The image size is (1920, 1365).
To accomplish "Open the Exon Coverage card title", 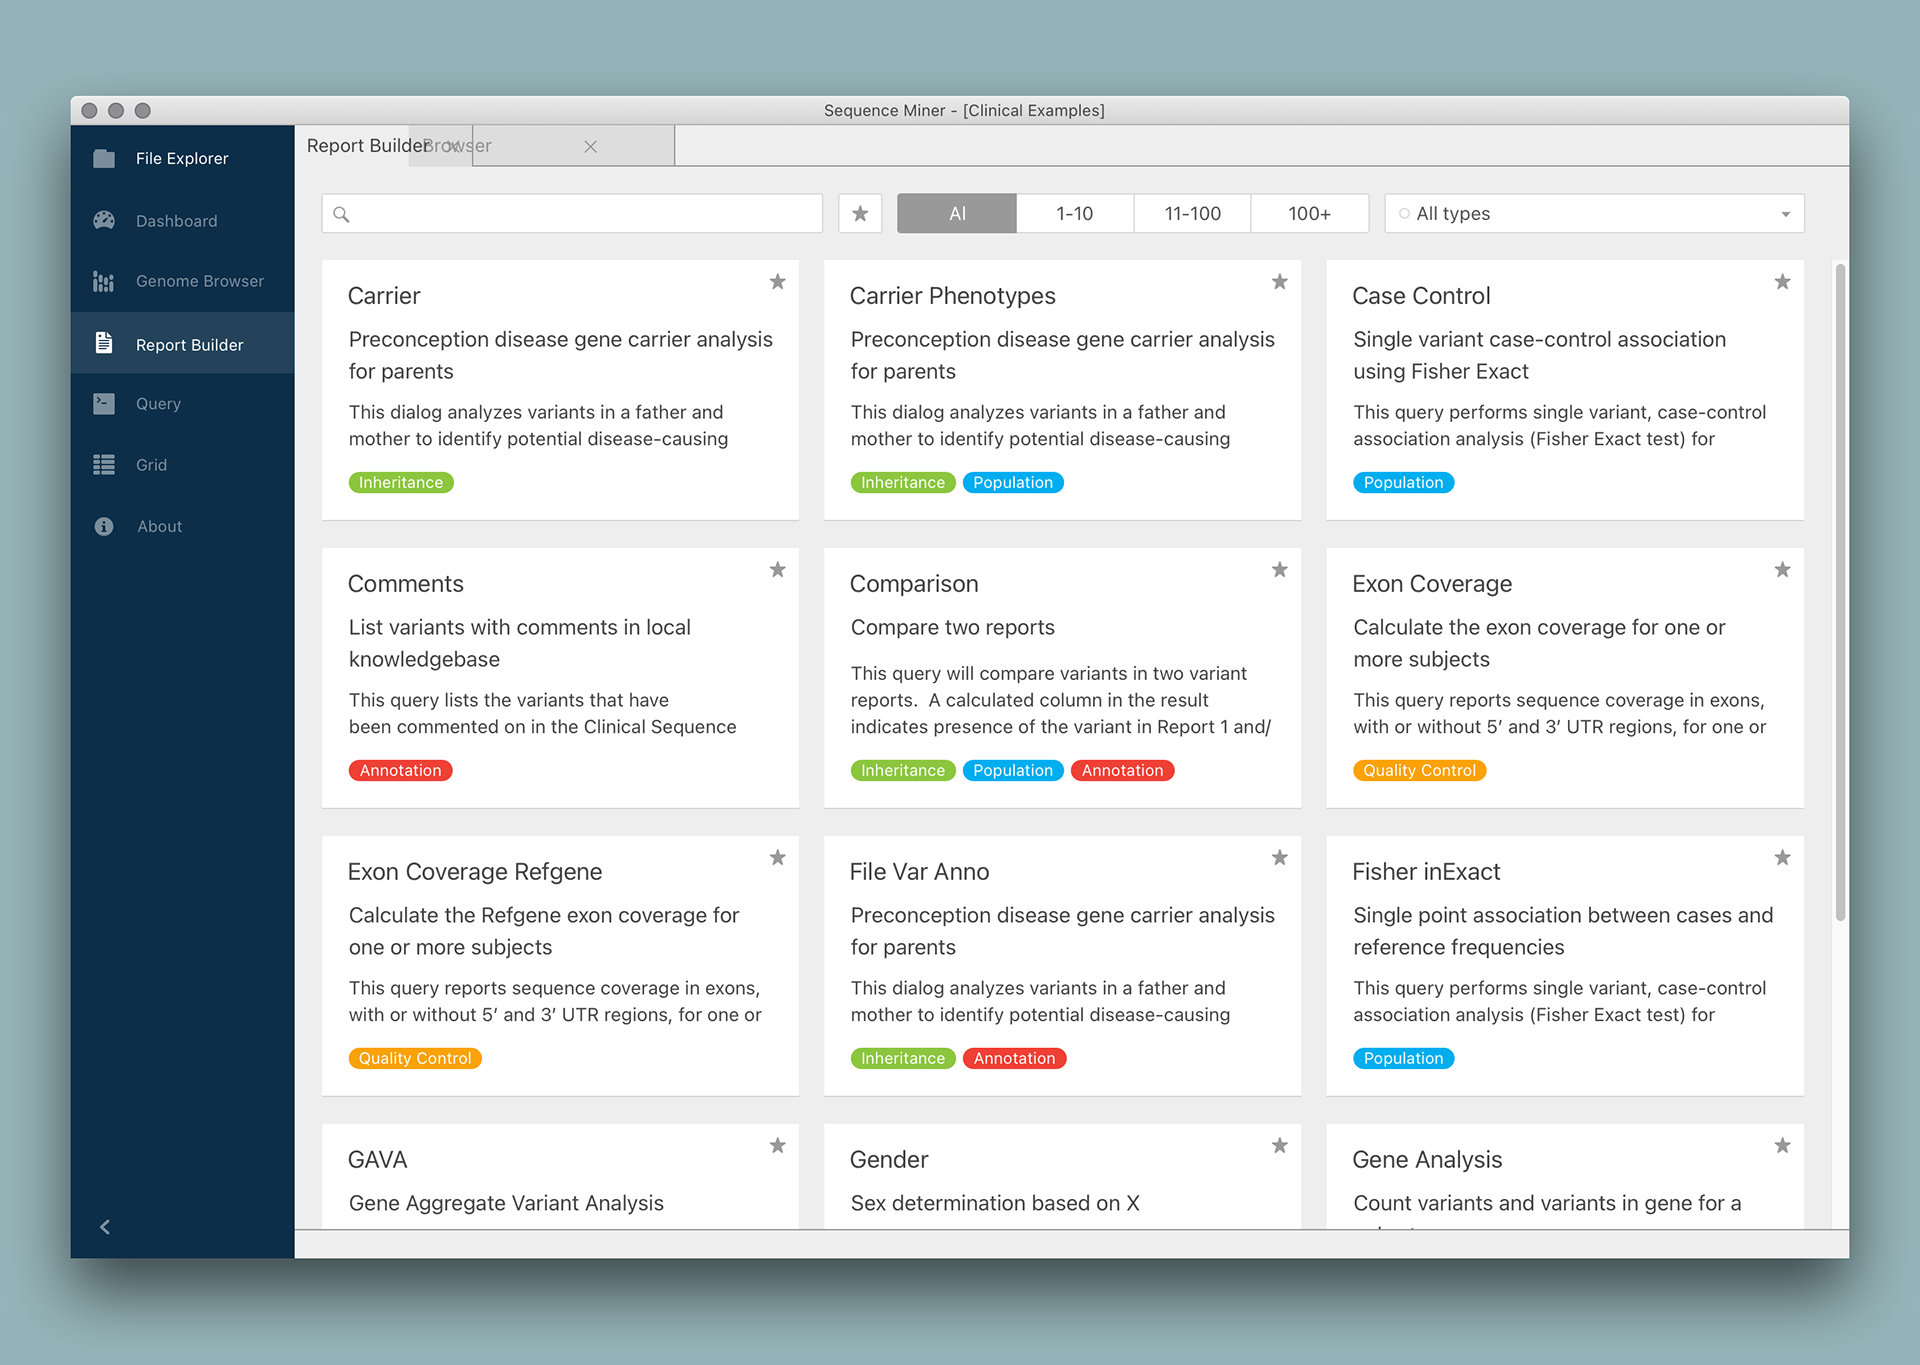I will tap(1432, 584).
